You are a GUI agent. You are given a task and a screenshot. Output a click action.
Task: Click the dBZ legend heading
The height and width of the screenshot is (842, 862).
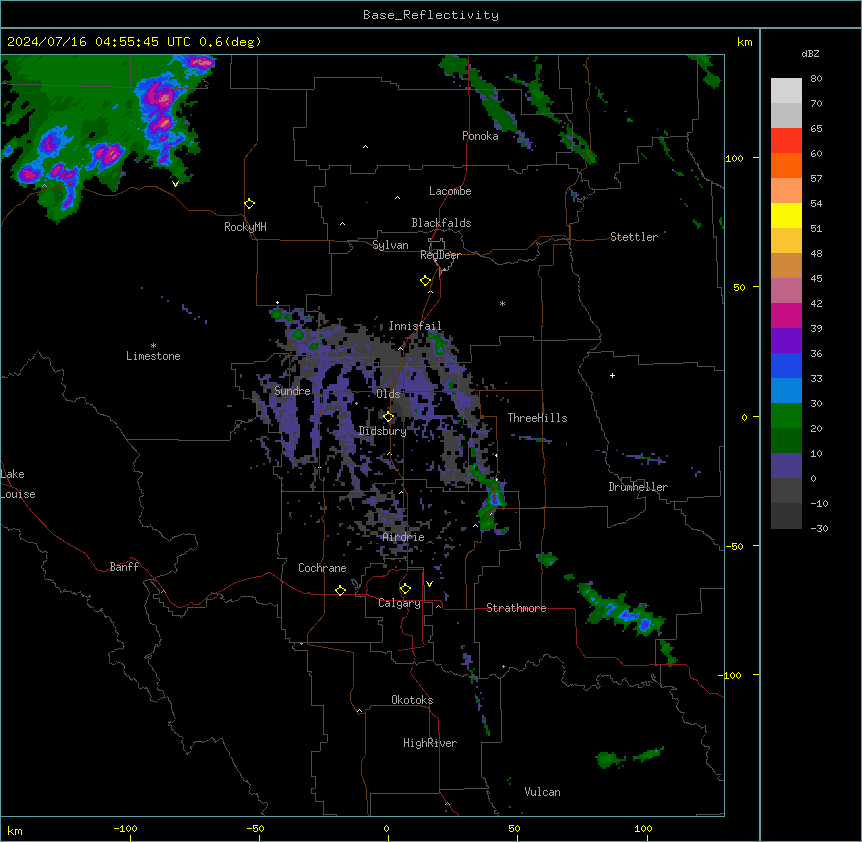click(810, 53)
